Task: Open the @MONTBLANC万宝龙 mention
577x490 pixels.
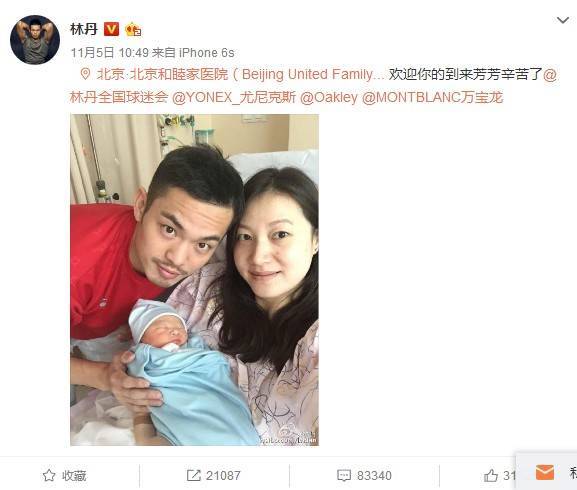Action: point(432,97)
